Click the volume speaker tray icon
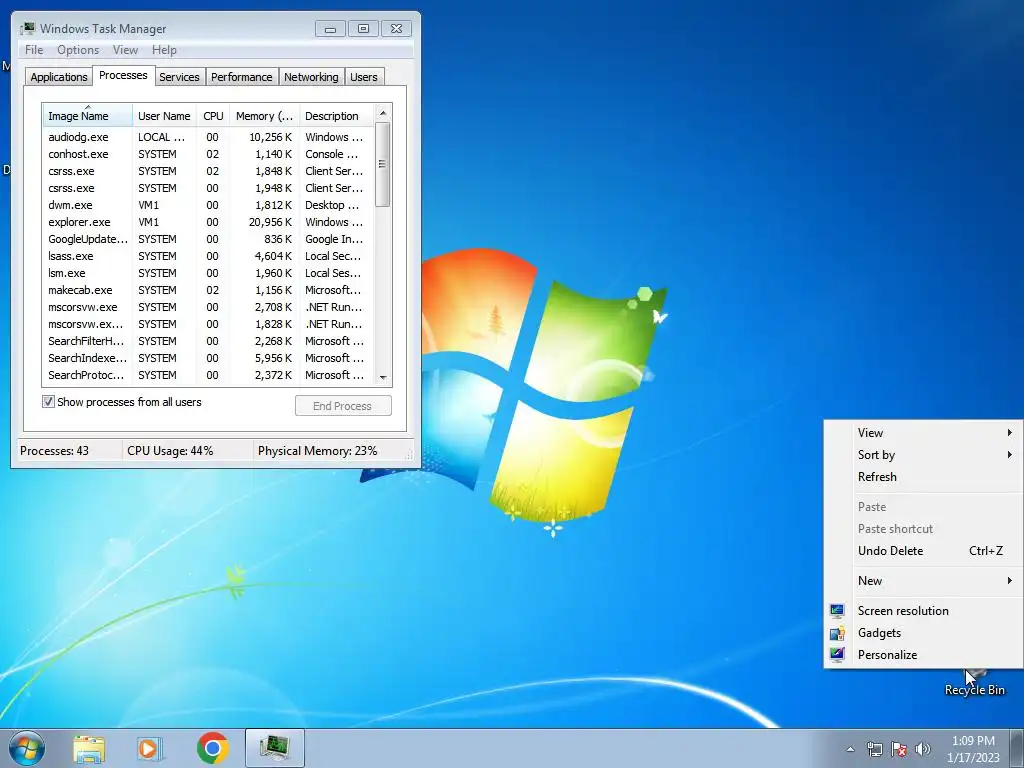Viewport: 1024px width, 768px height. pyautogui.click(x=923, y=749)
